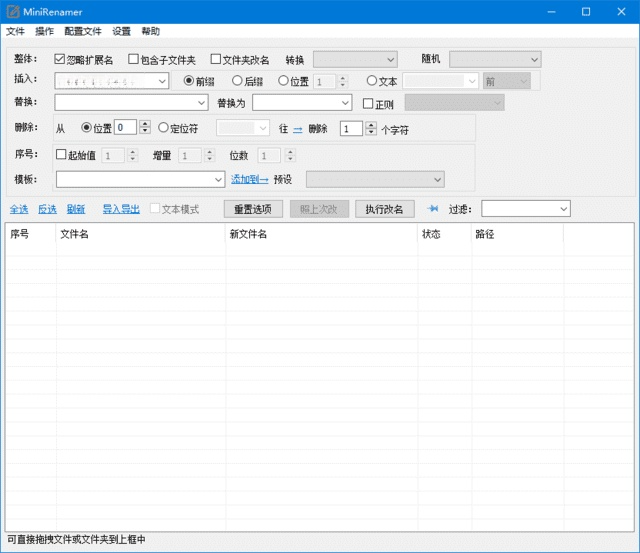Increase the 删除 position value stepper
Viewport: 640px width, 553px height.
pyautogui.click(x=145, y=124)
